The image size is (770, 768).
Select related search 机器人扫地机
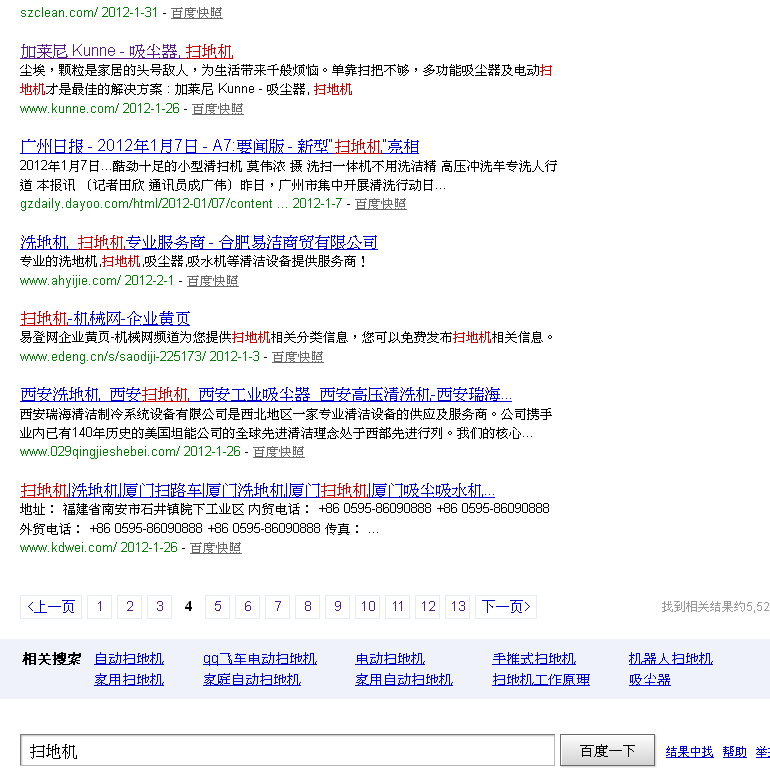tap(671, 658)
